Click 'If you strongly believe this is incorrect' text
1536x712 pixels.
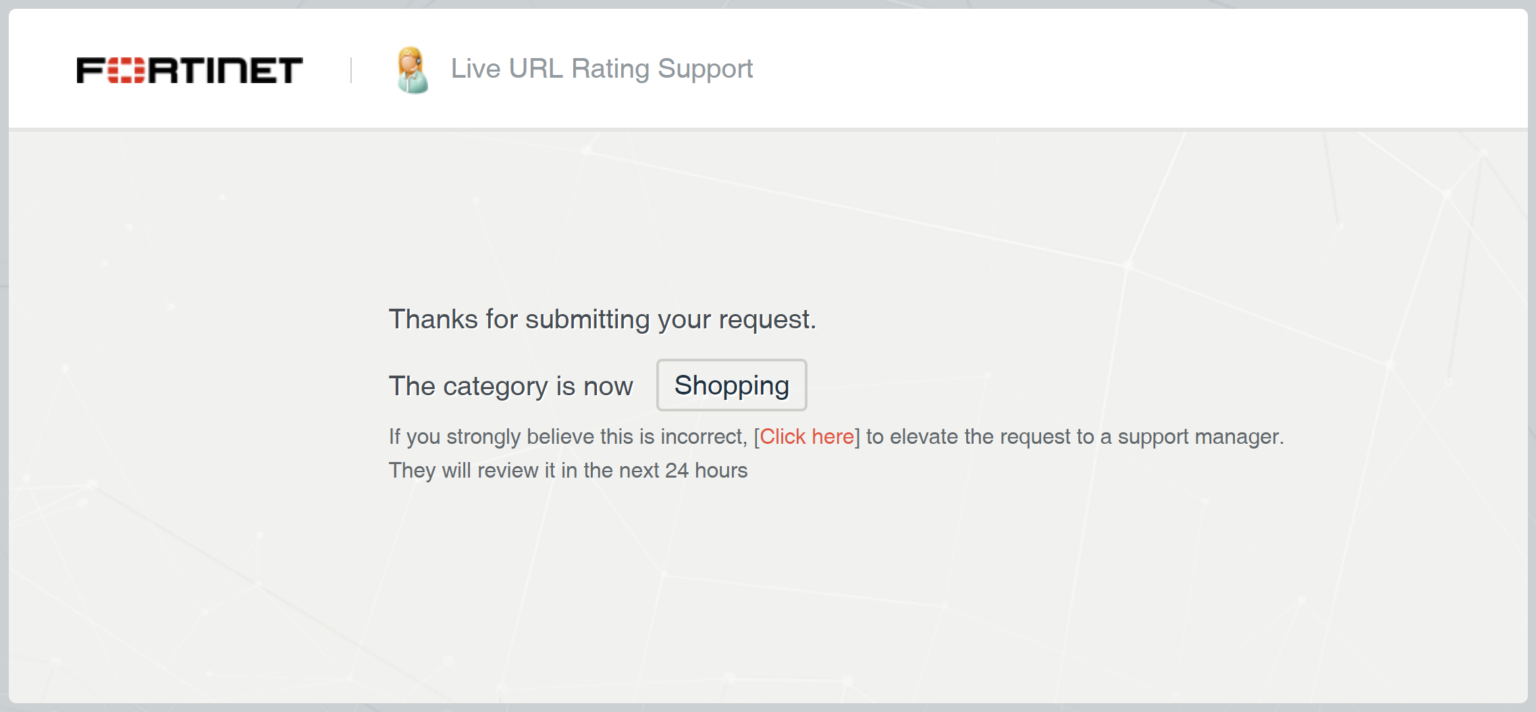click(x=567, y=437)
